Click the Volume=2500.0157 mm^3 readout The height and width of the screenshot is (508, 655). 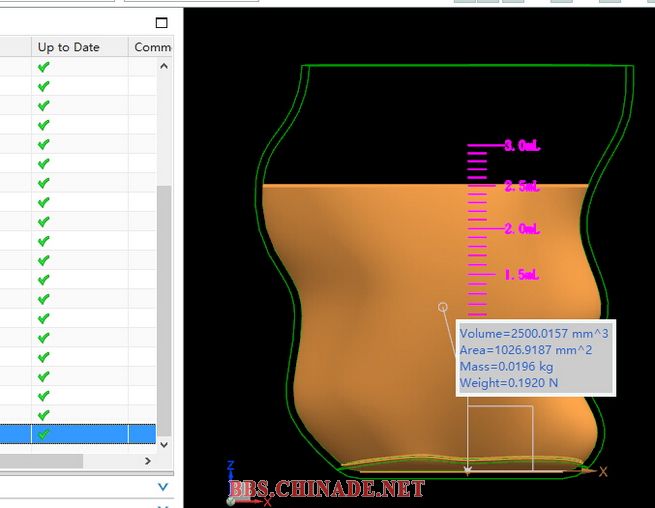point(534,333)
